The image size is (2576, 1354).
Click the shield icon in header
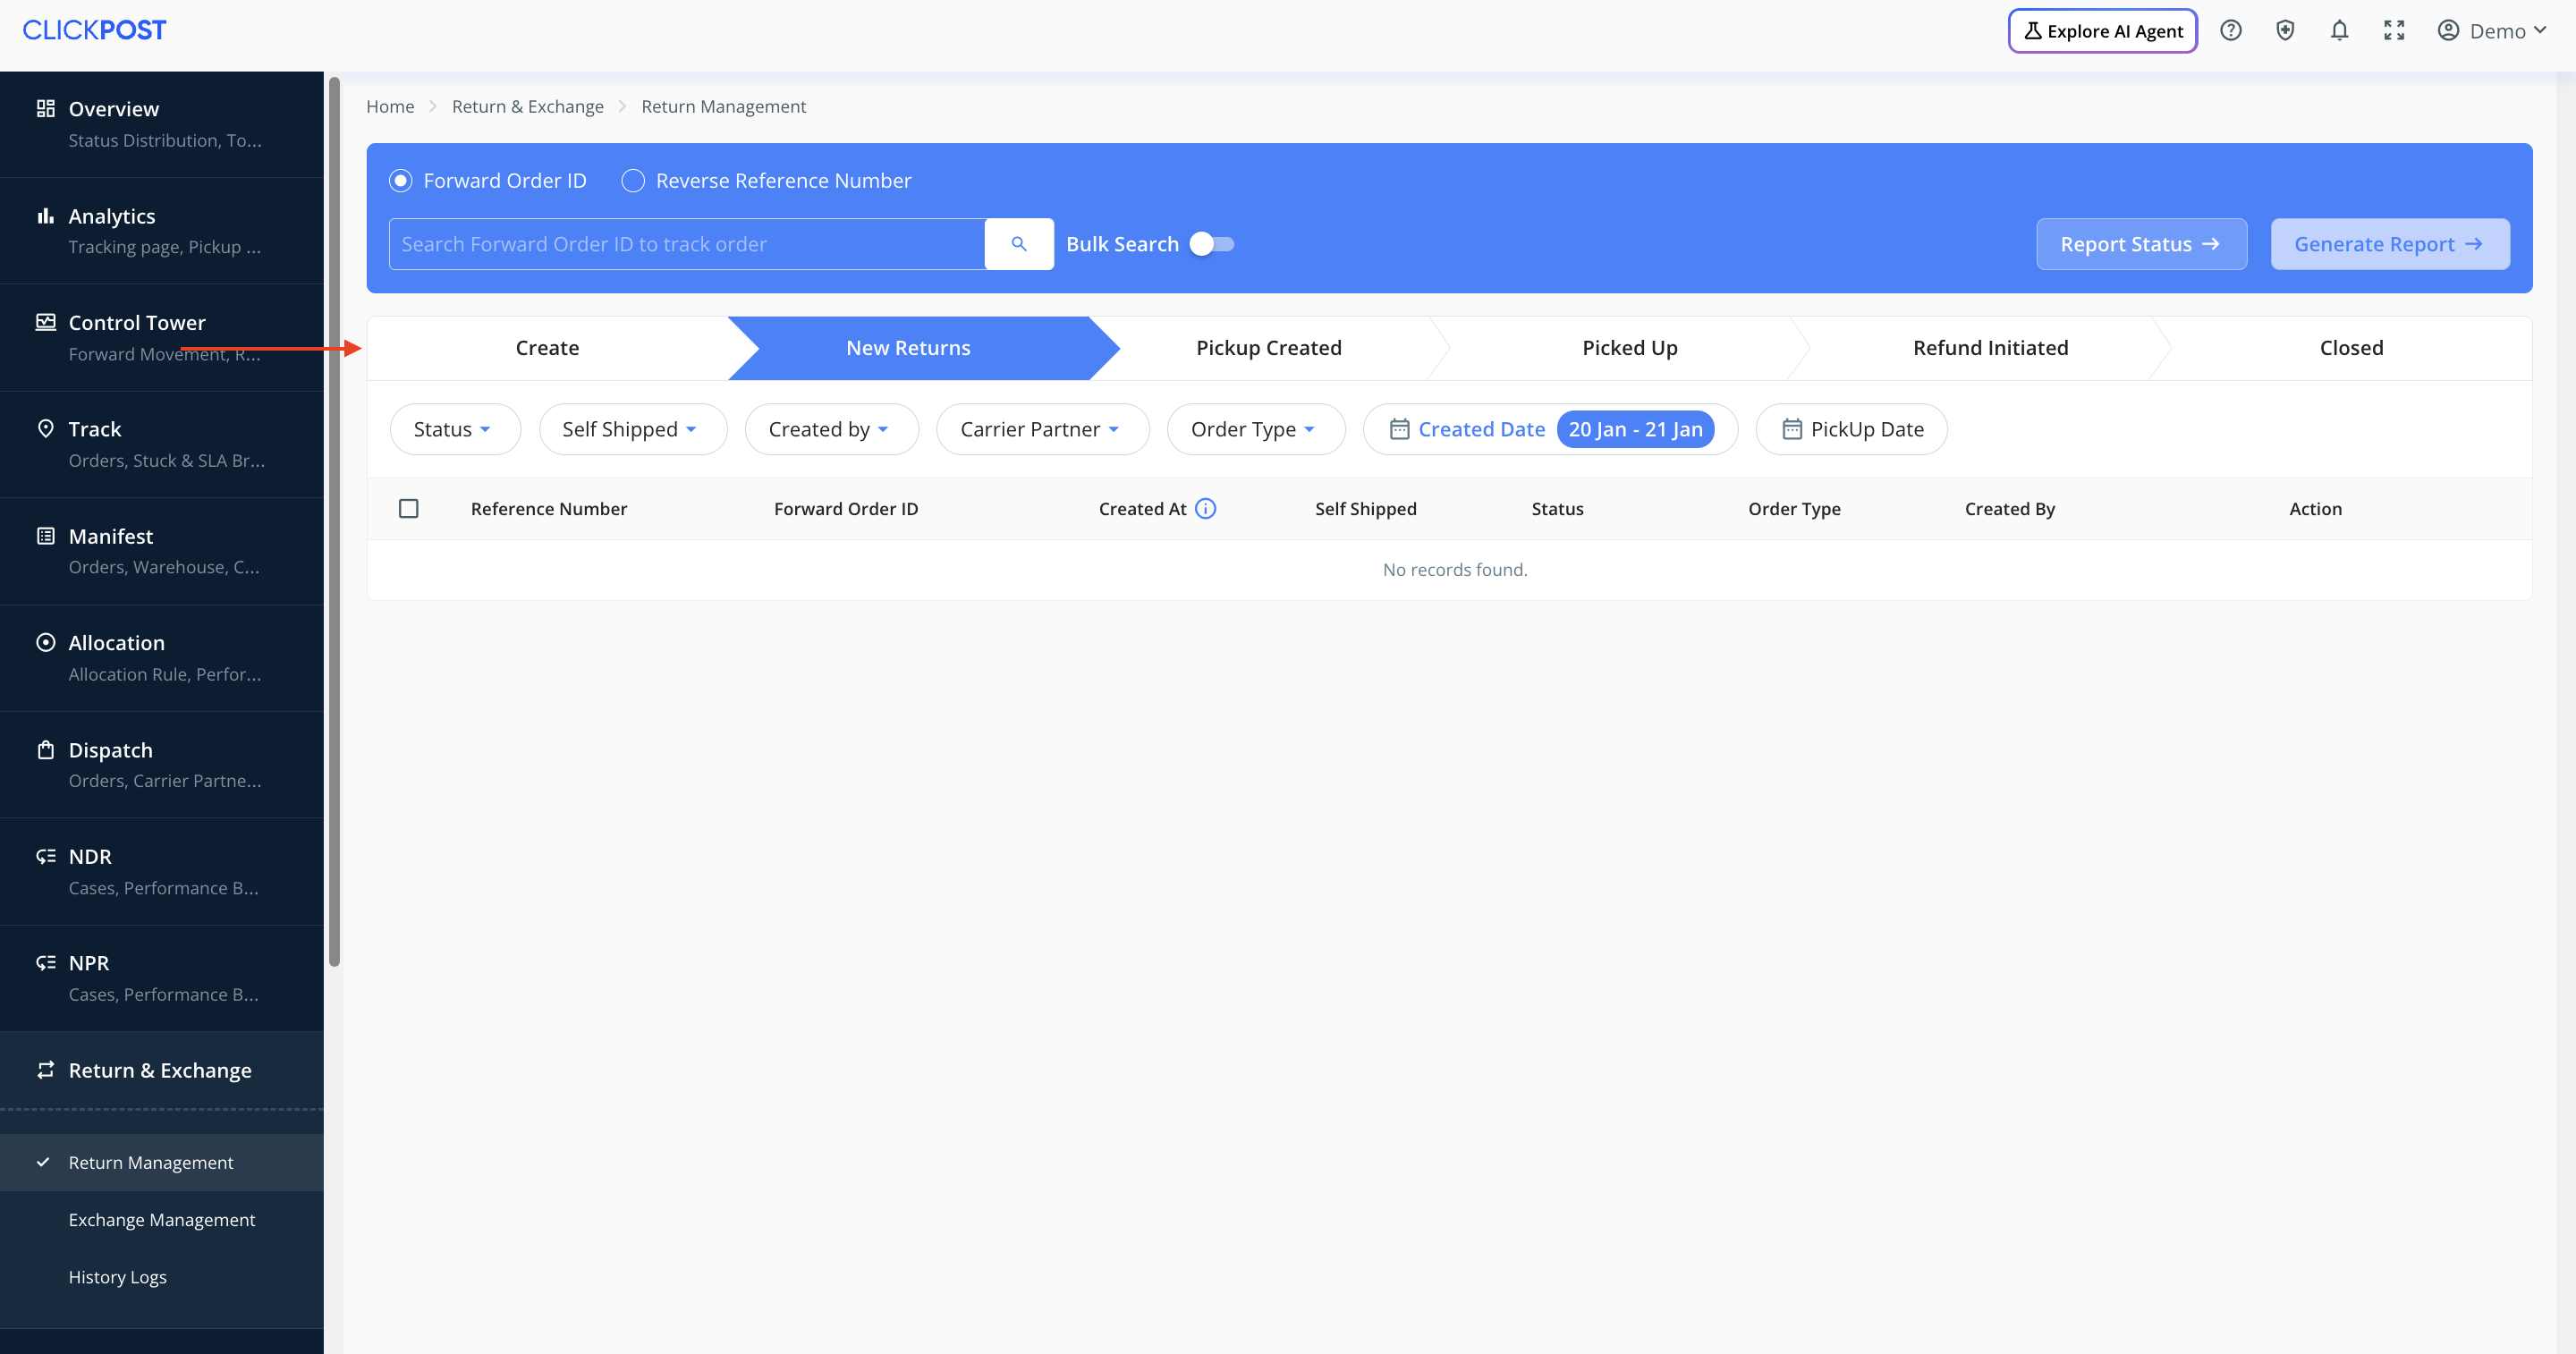coord(2285,31)
